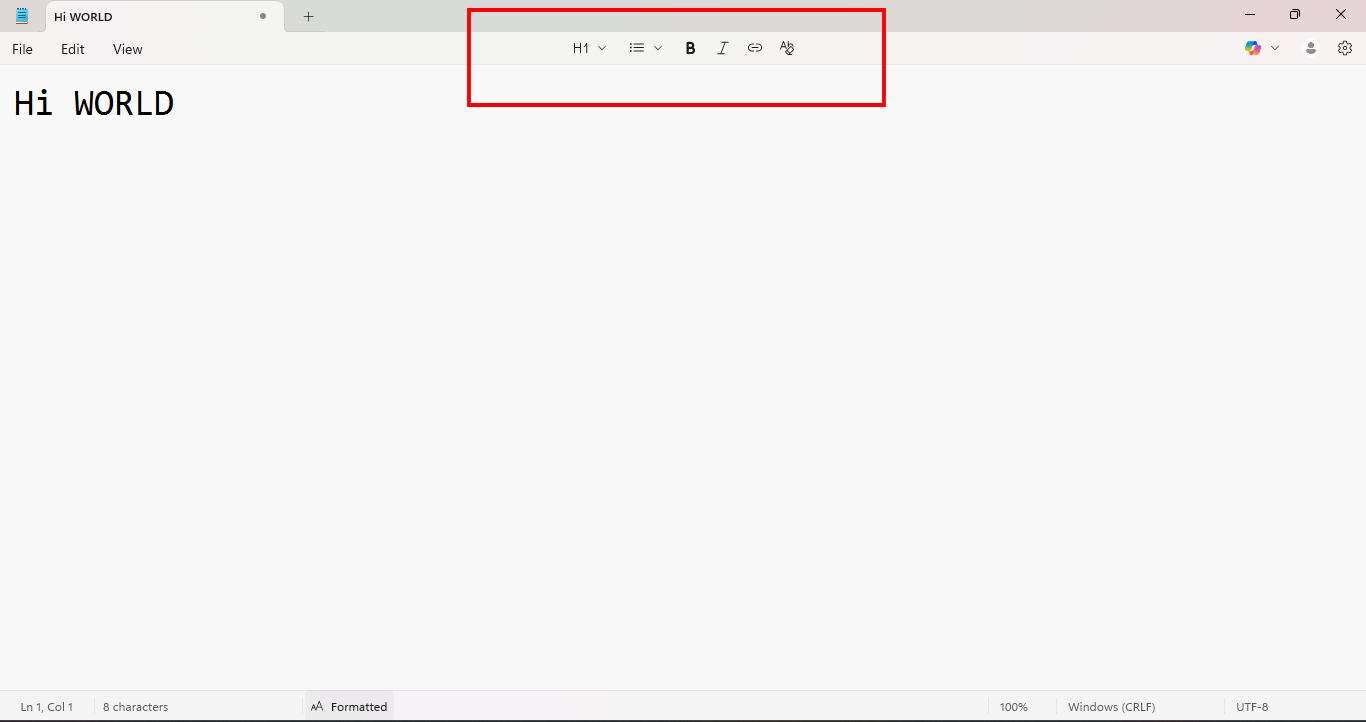Clear formatting with the eraser-text icon
The width and height of the screenshot is (1366, 722).
tap(787, 48)
